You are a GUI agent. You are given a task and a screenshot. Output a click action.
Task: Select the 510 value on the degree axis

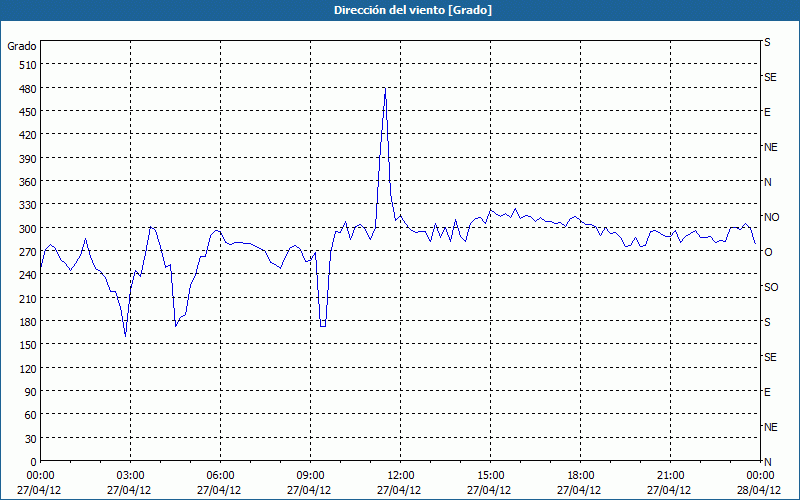coord(29,65)
